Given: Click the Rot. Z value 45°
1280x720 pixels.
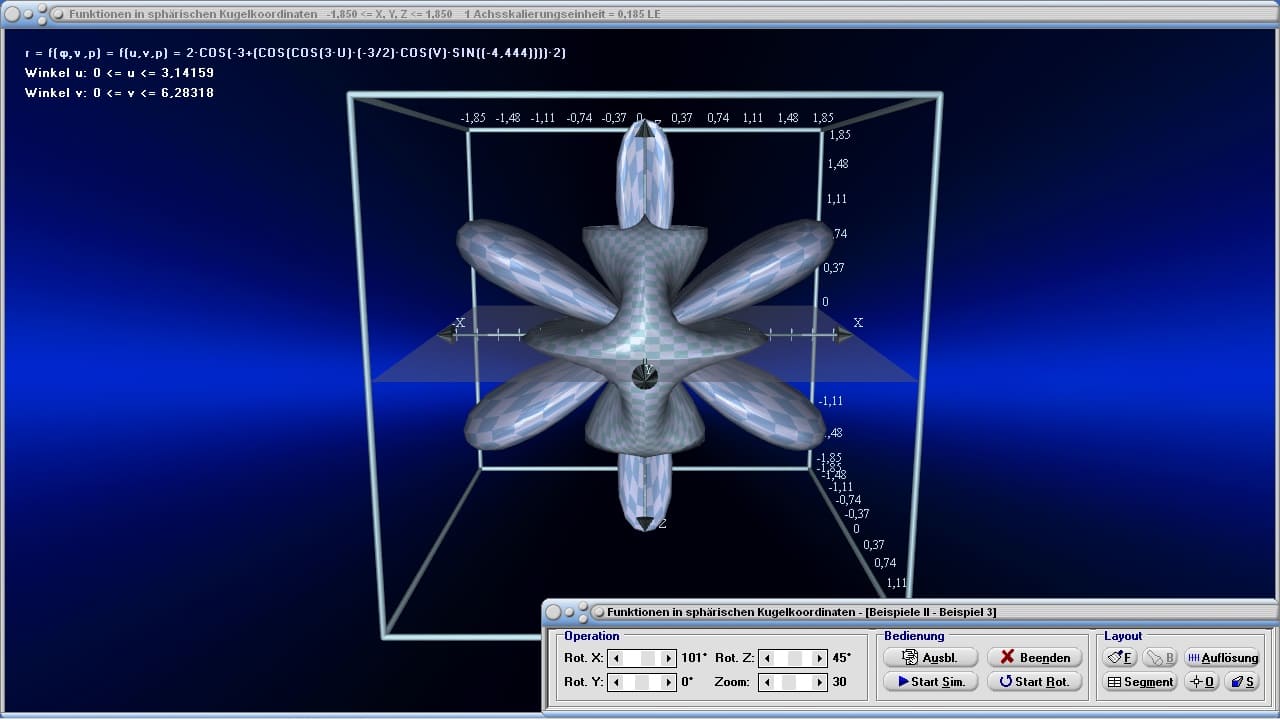Looking at the screenshot, I should (x=841, y=658).
